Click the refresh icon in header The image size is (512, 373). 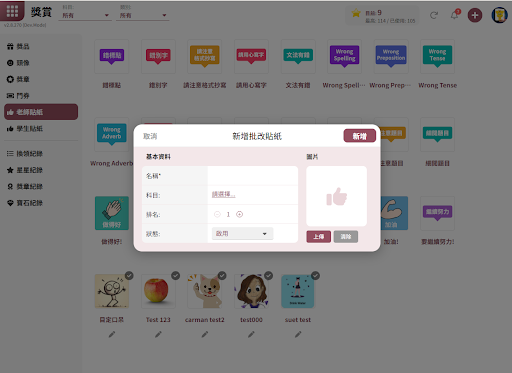click(x=434, y=15)
